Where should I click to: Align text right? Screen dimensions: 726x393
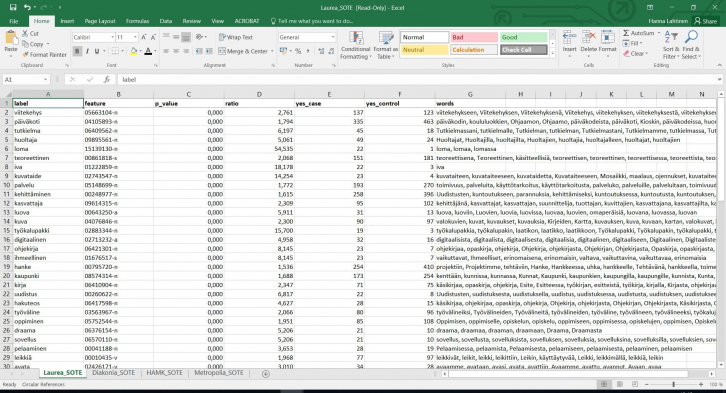[x=186, y=51]
